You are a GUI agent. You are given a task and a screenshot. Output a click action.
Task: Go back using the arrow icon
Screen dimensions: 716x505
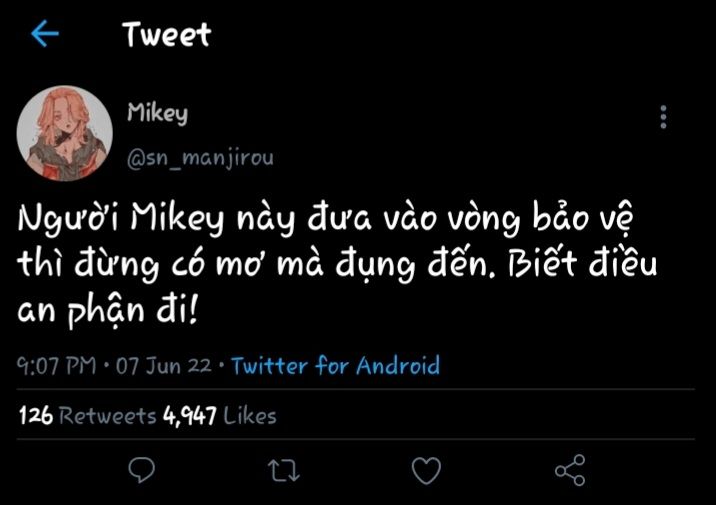(45, 35)
